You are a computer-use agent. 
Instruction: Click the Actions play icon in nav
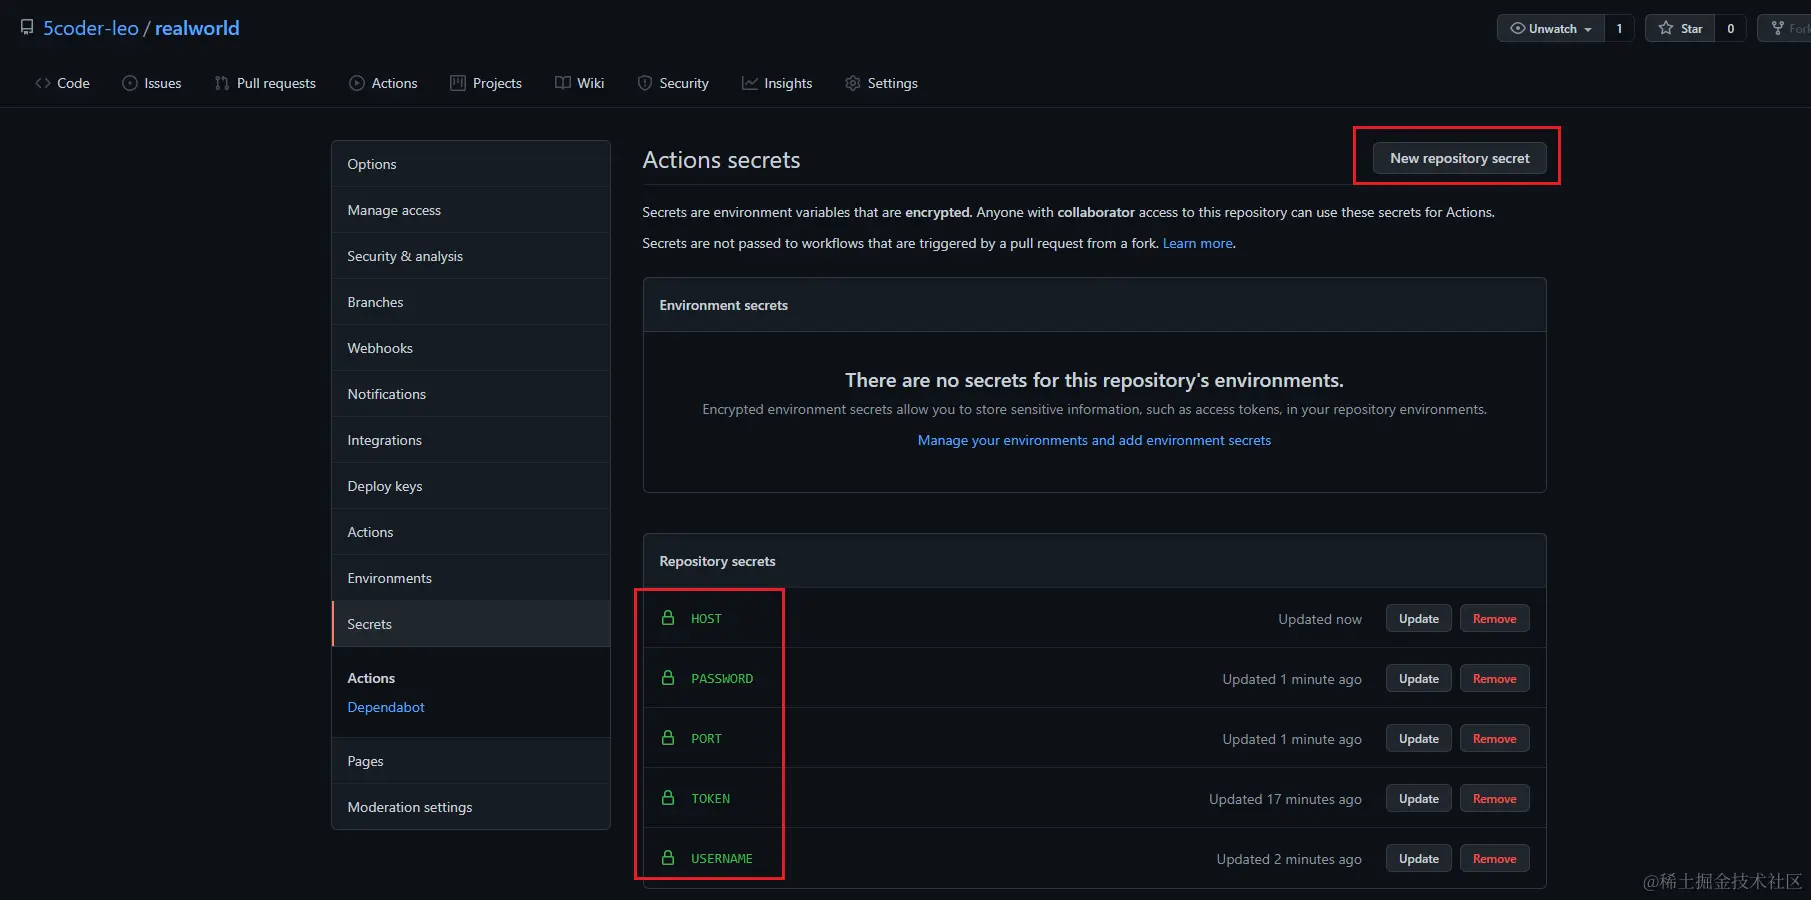357,83
